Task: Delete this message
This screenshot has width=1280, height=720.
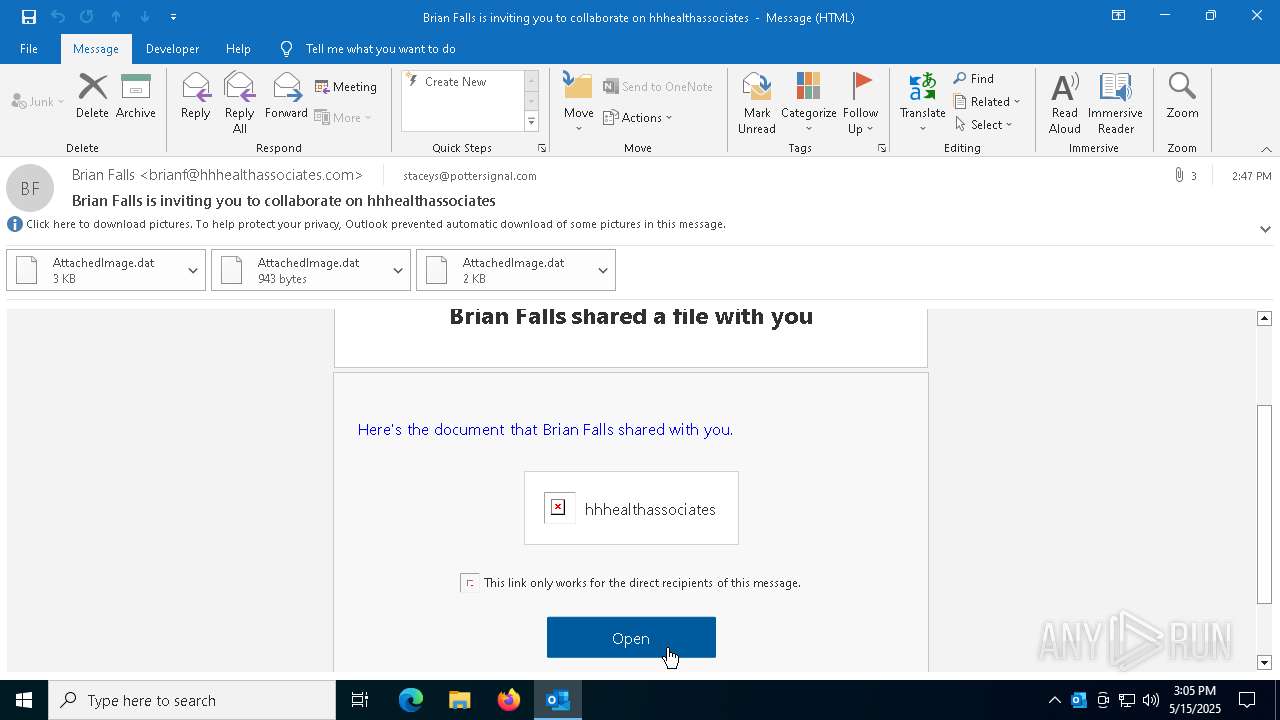Action: tap(92, 97)
